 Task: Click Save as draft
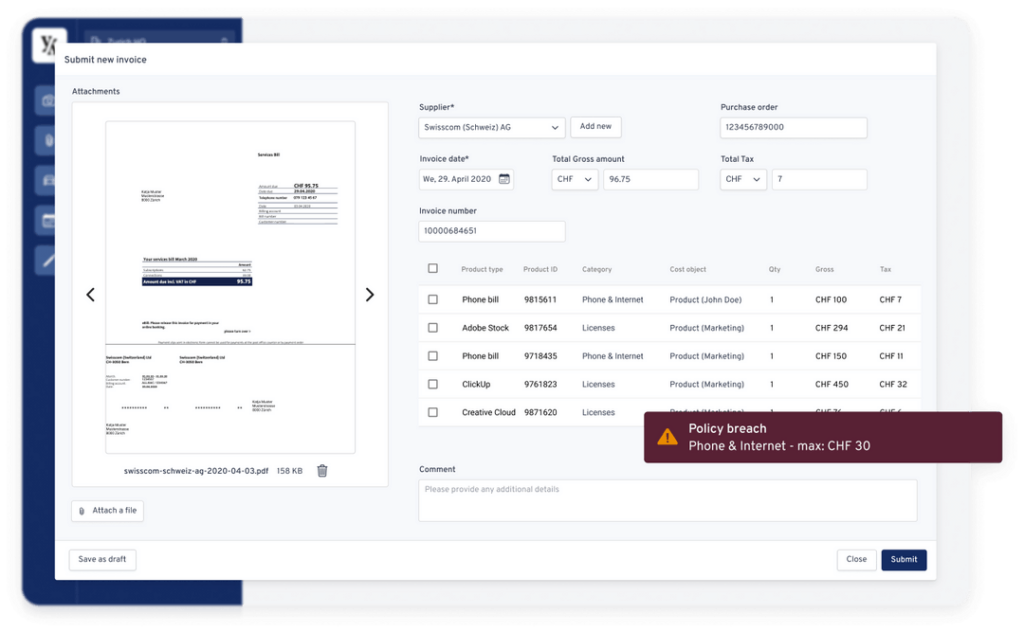[103, 560]
